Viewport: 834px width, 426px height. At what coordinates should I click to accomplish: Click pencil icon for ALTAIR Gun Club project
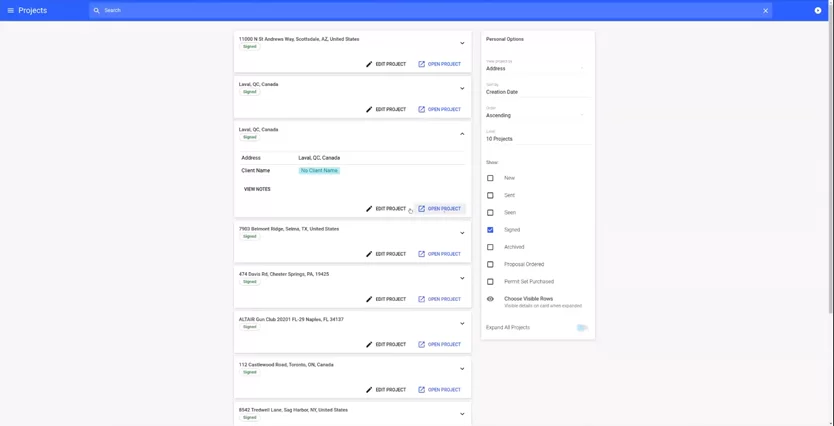[x=369, y=345]
